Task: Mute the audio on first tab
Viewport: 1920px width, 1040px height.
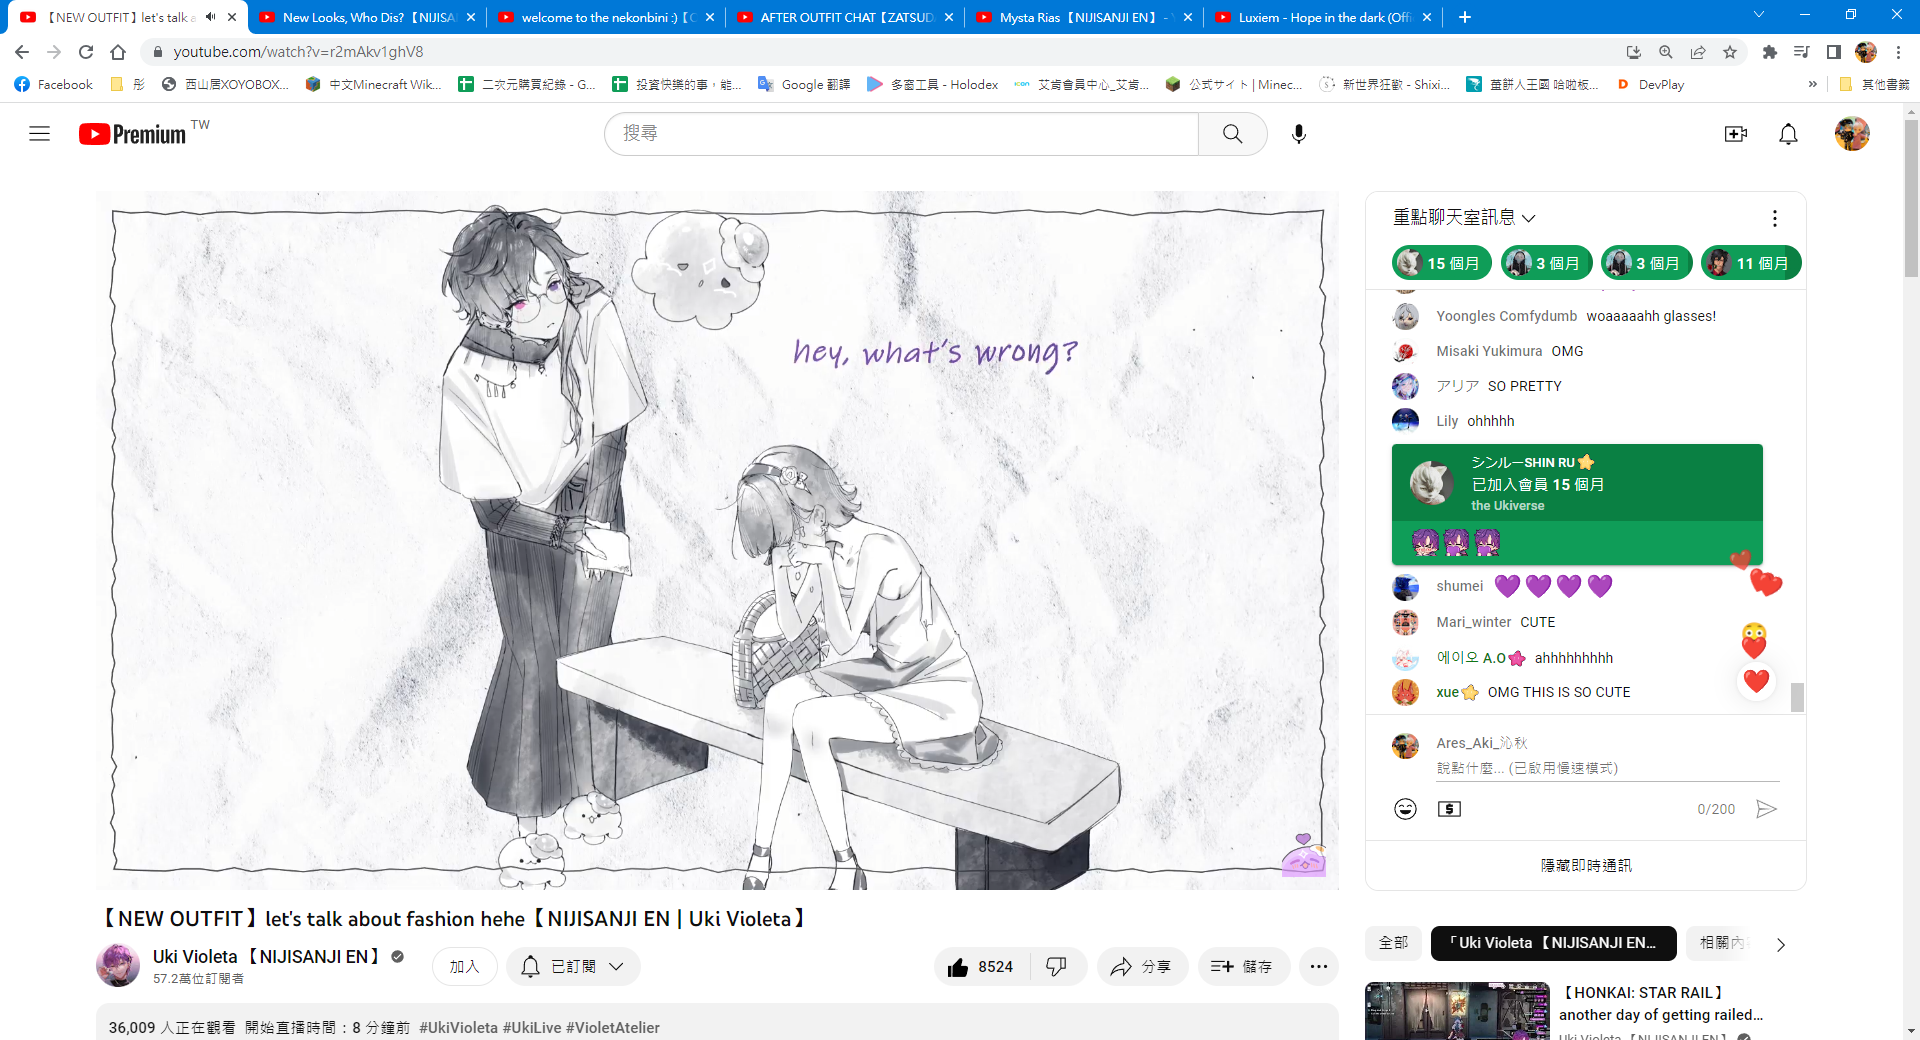Action: 210,17
